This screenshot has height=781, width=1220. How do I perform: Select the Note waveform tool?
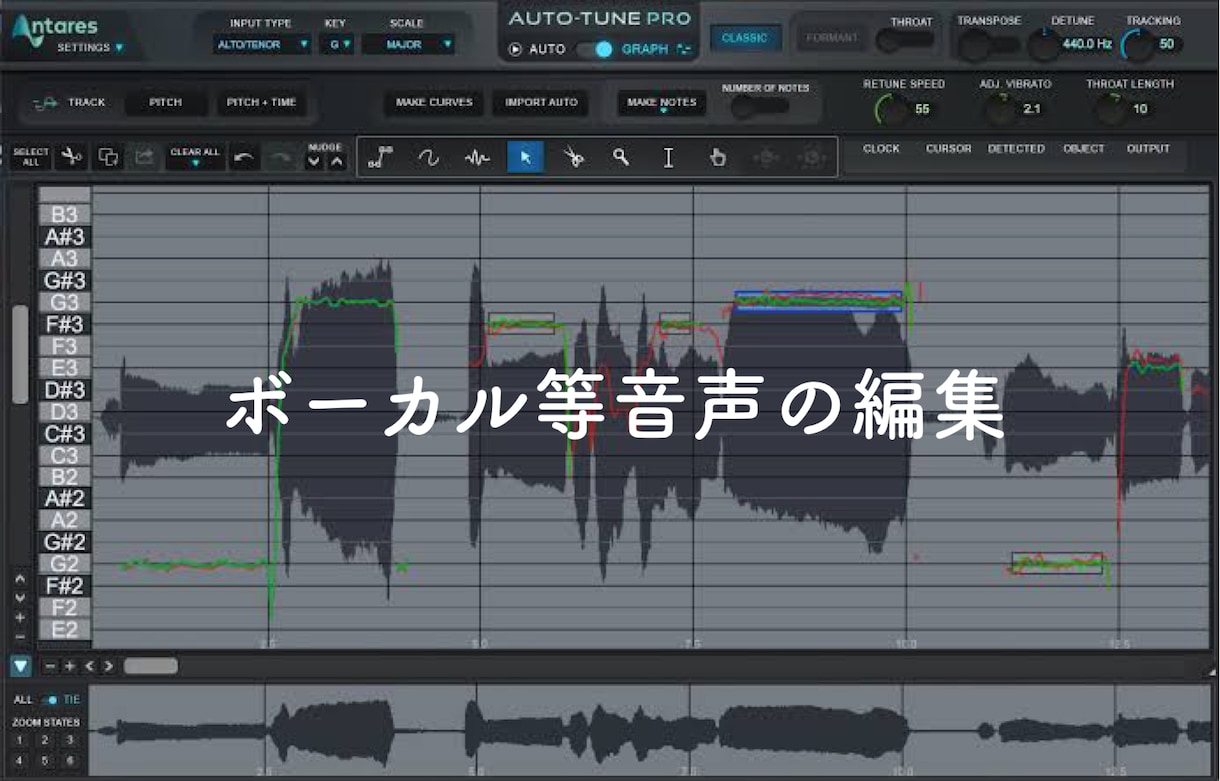477,157
